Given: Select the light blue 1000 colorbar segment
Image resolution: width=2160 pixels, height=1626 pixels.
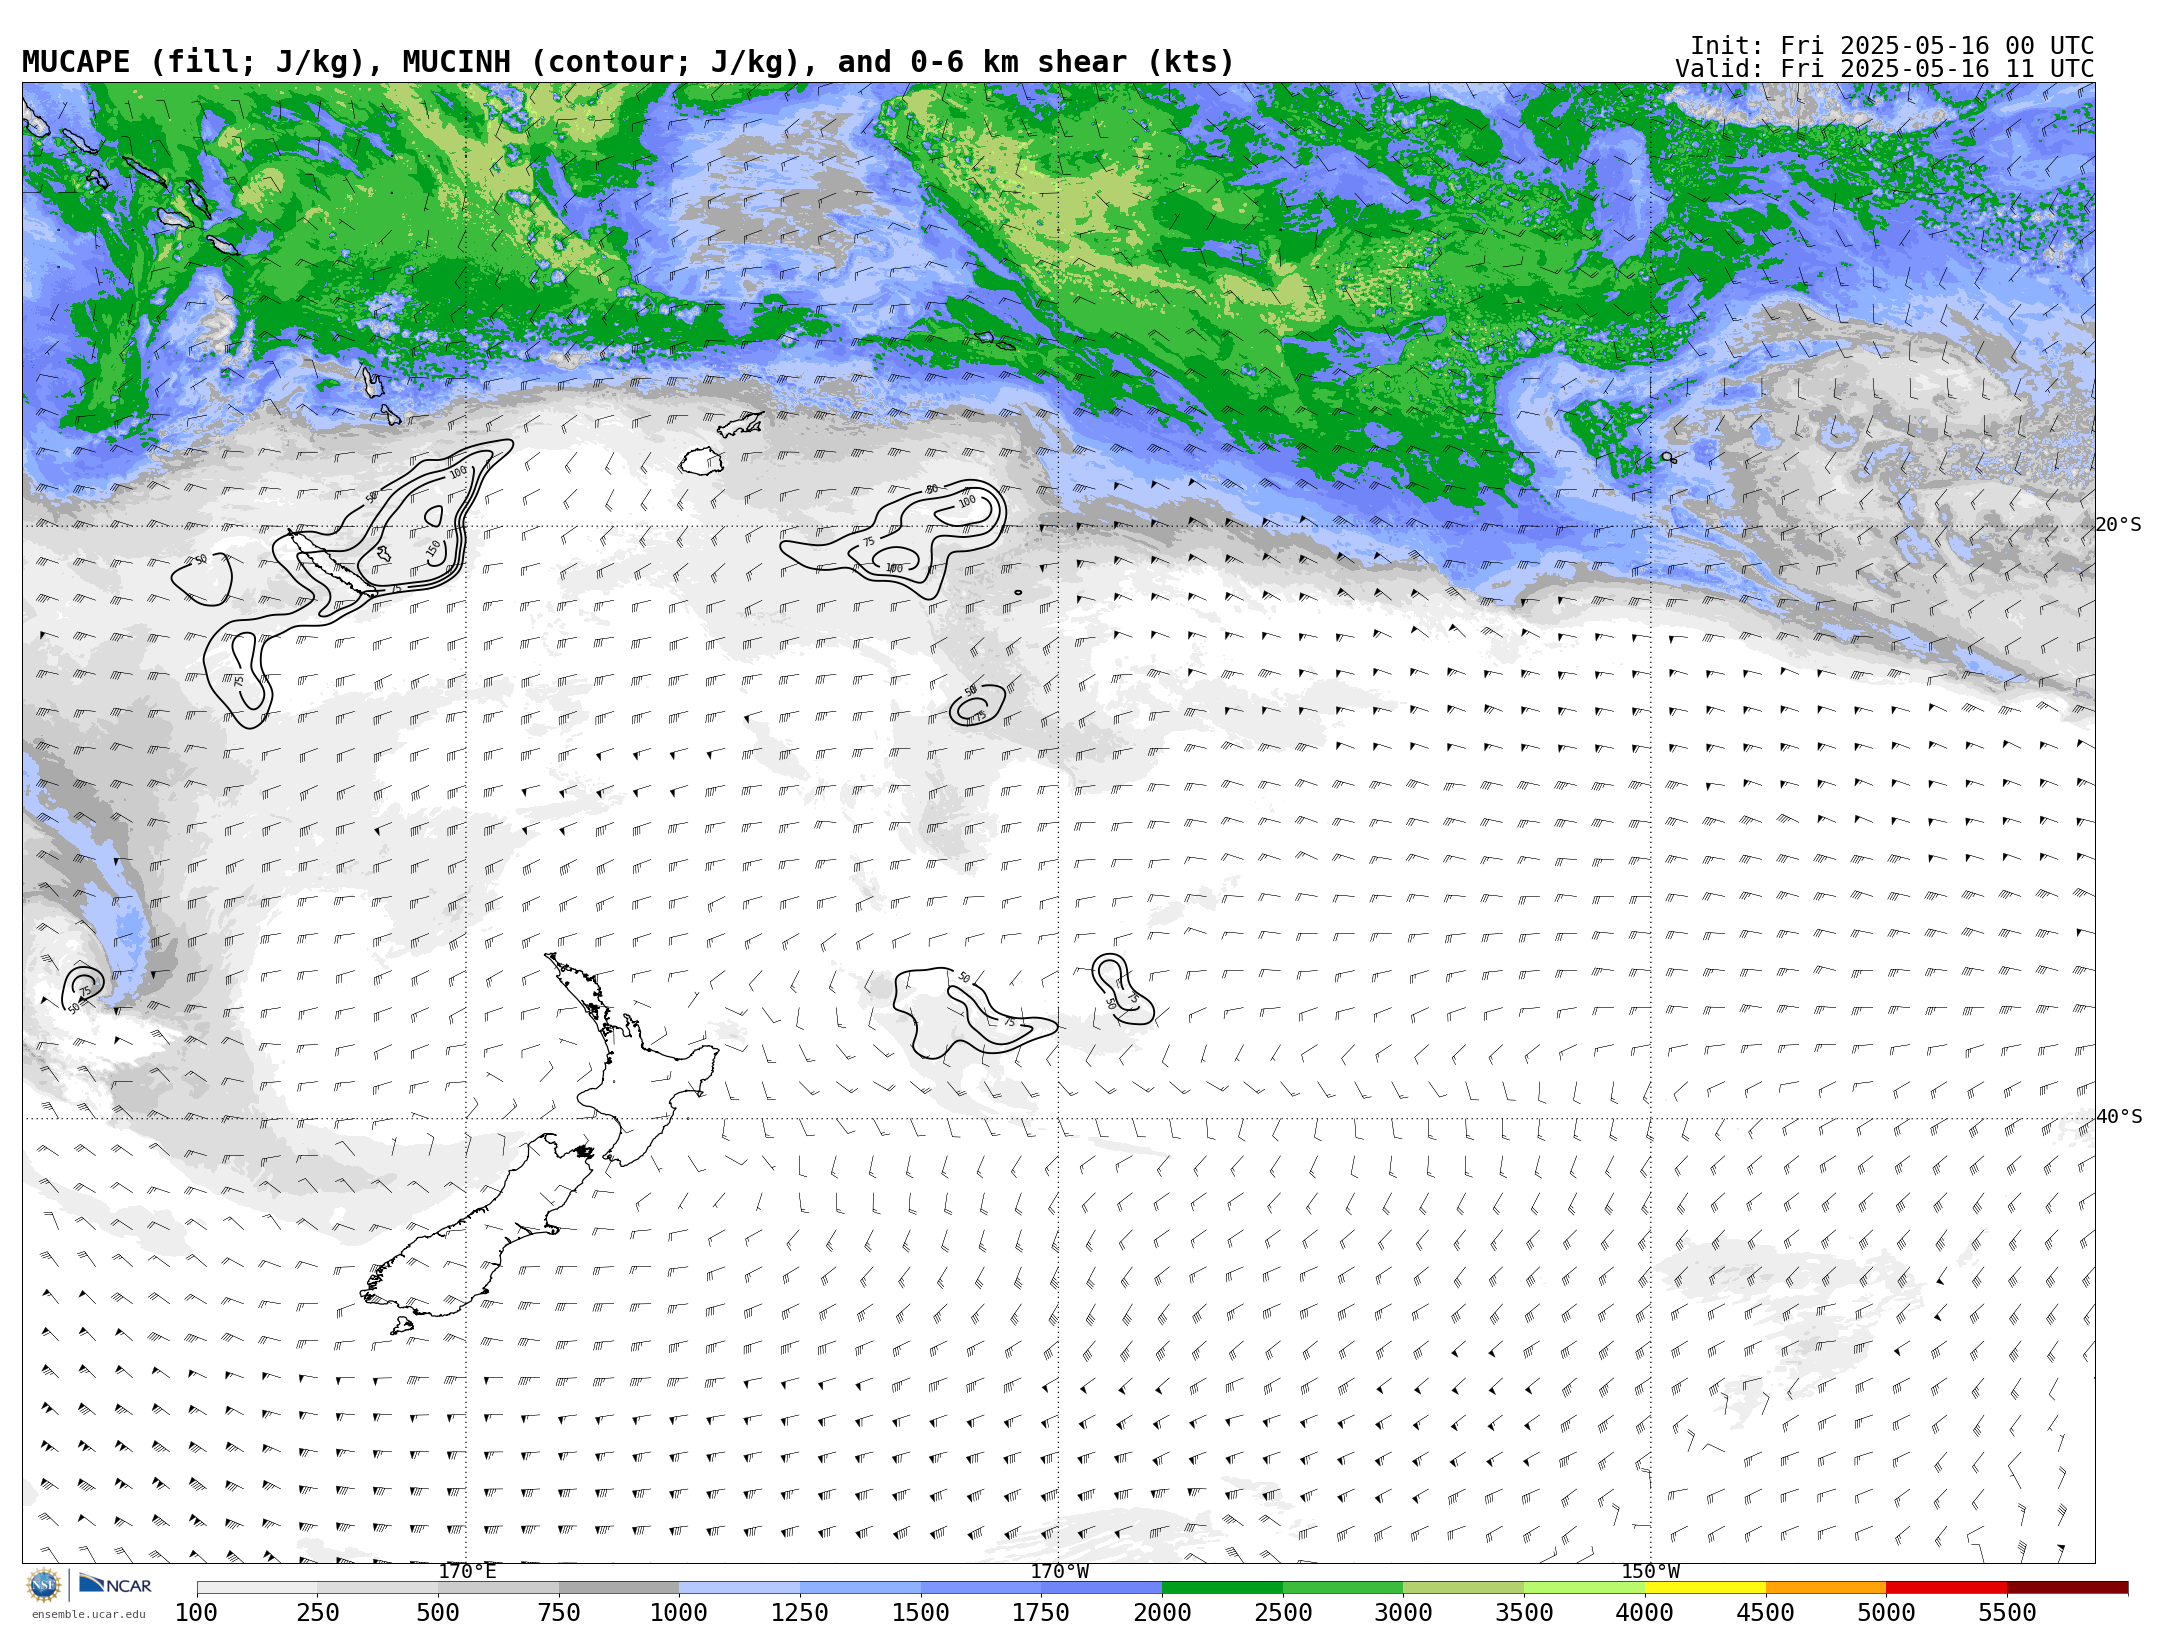Looking at the screenshot, I should (x=739, y=1588).
